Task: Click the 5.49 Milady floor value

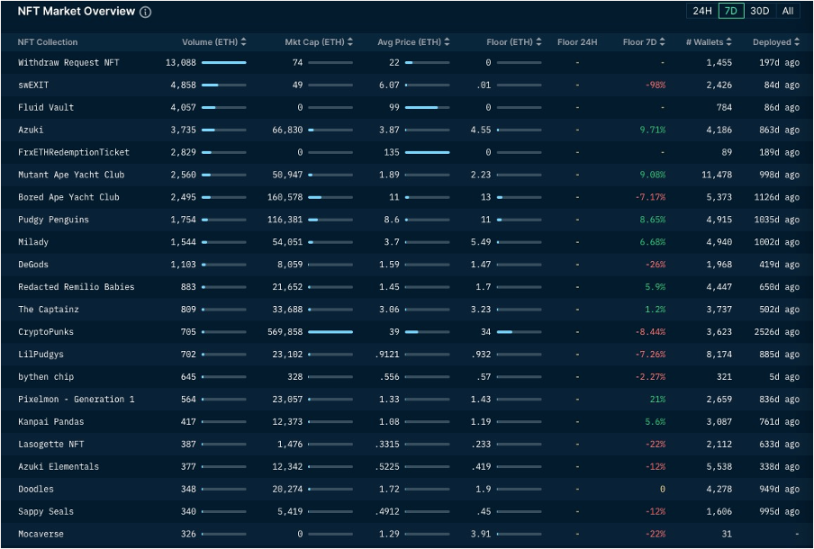Action: click(x=481, y=242)
